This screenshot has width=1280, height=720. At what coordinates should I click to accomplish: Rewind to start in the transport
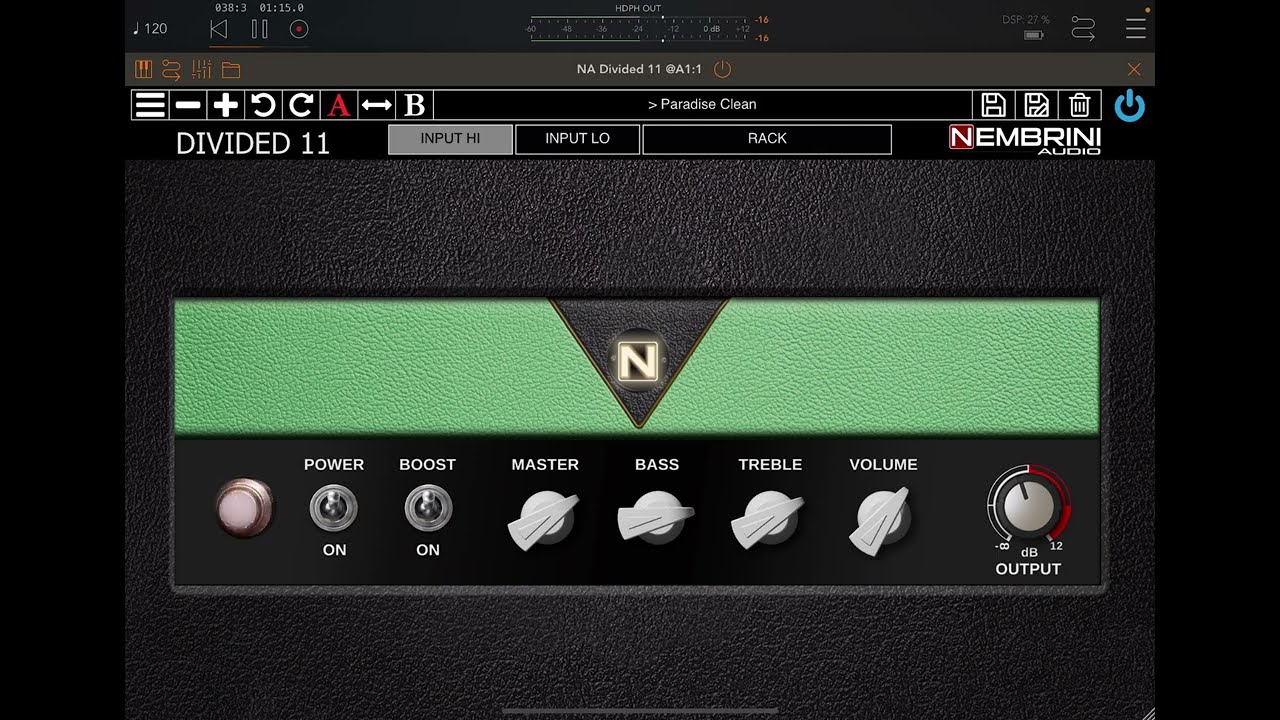click(x=218, y=29)
